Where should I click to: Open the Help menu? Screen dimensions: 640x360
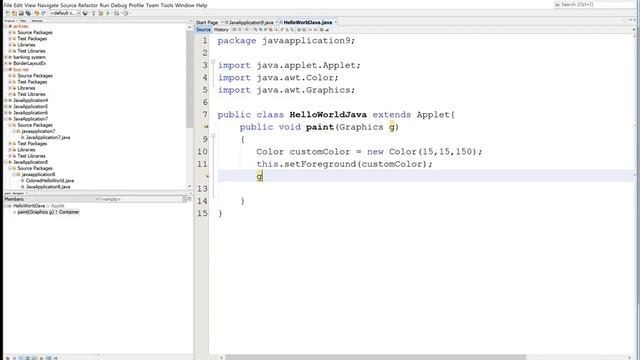click(202, 5)
